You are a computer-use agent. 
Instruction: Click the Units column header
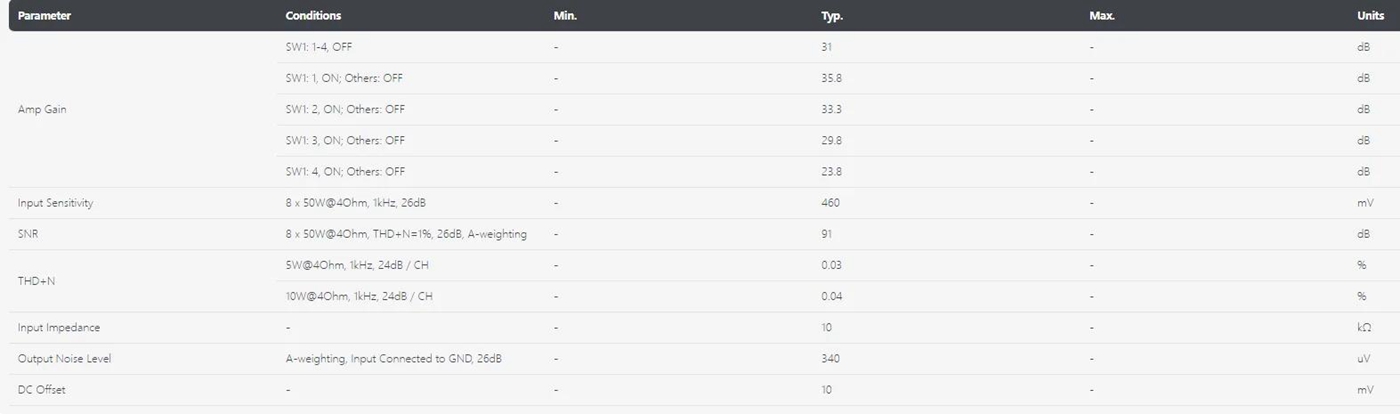coord(1370,16)
